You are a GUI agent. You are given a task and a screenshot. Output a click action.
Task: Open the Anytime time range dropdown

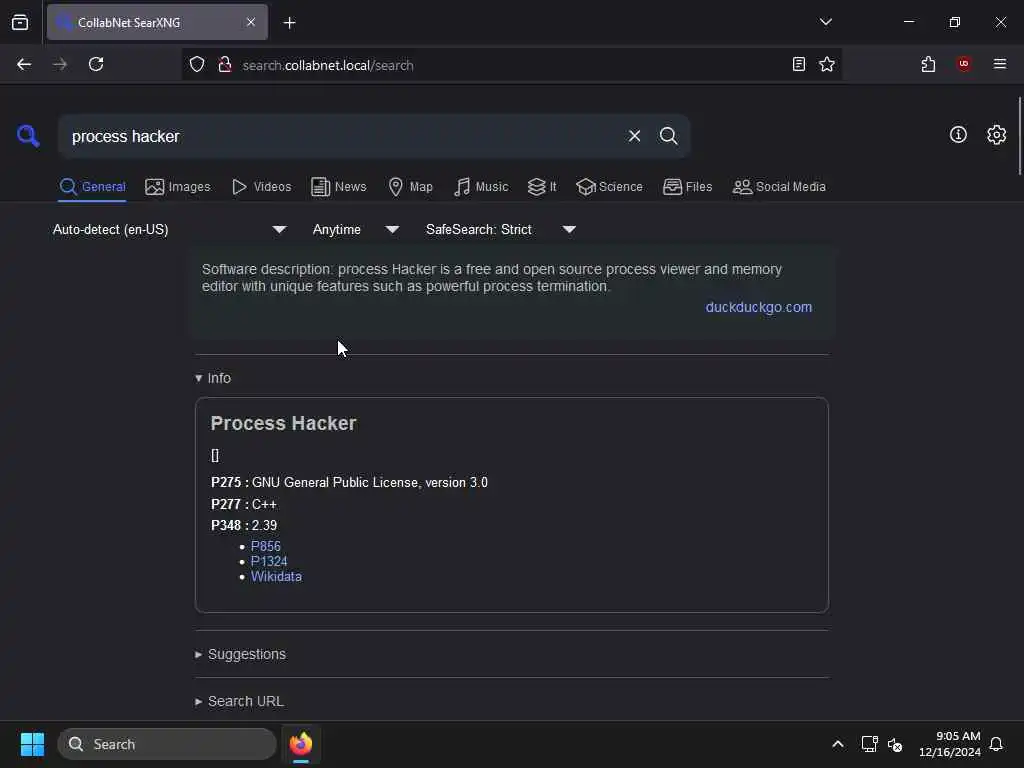click(x=355, y=230)
